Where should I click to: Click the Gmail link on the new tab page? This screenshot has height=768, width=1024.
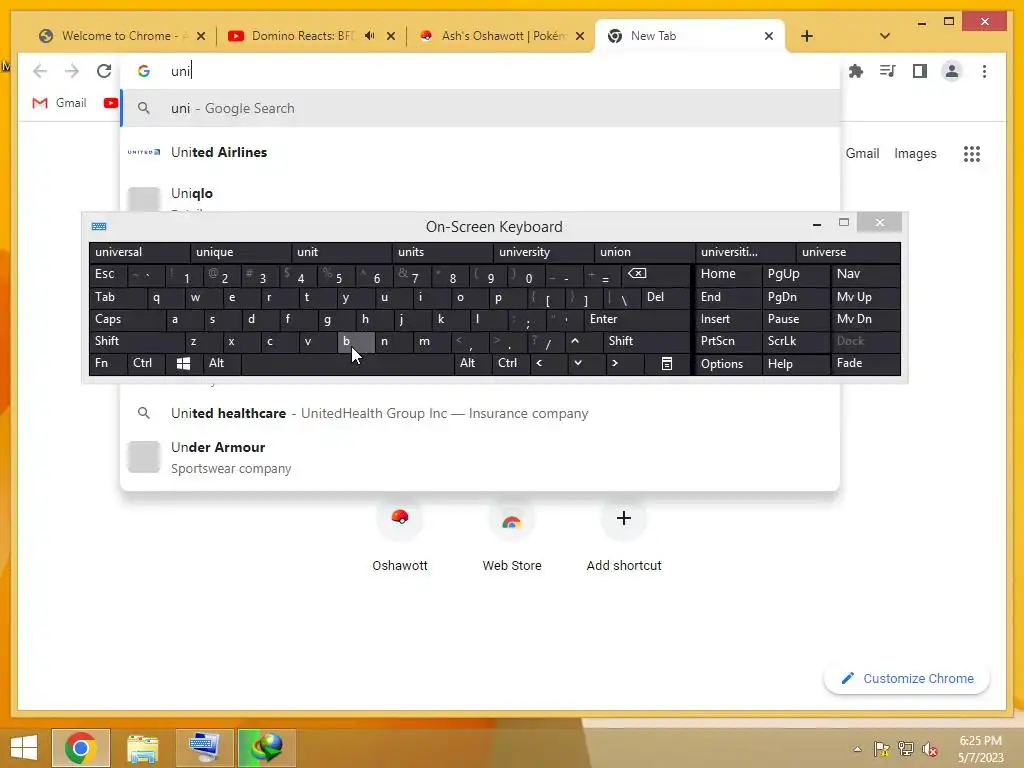point(862,153)
